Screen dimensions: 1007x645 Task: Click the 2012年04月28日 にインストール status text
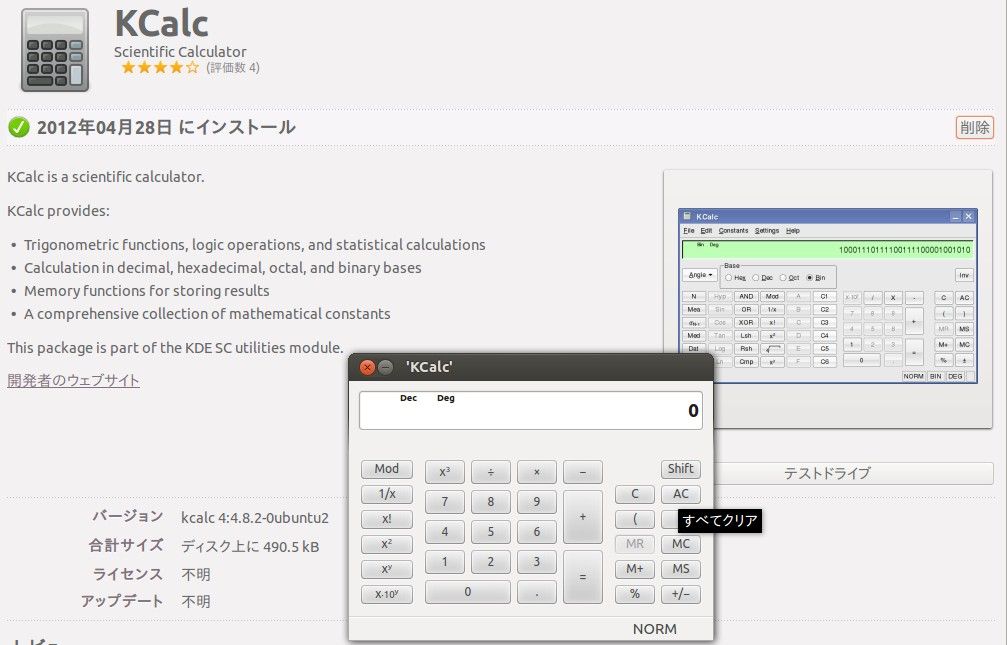click(x=166, y=127)
